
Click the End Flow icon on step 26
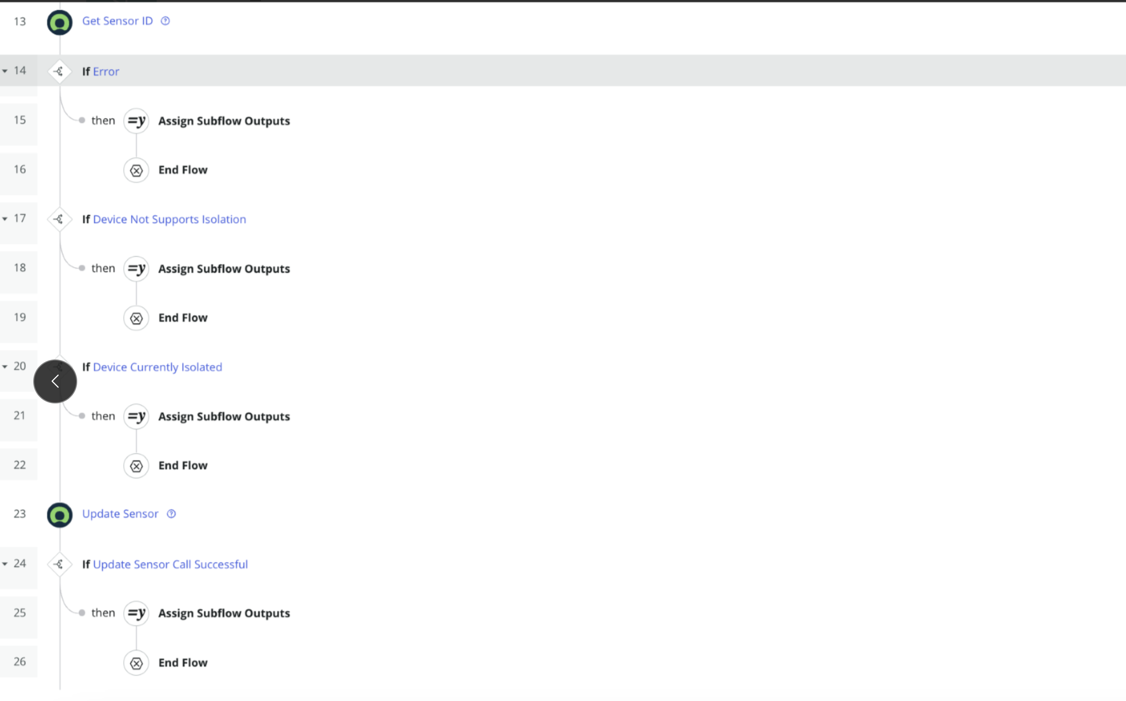pyautogui.click(x=136, y=663)
